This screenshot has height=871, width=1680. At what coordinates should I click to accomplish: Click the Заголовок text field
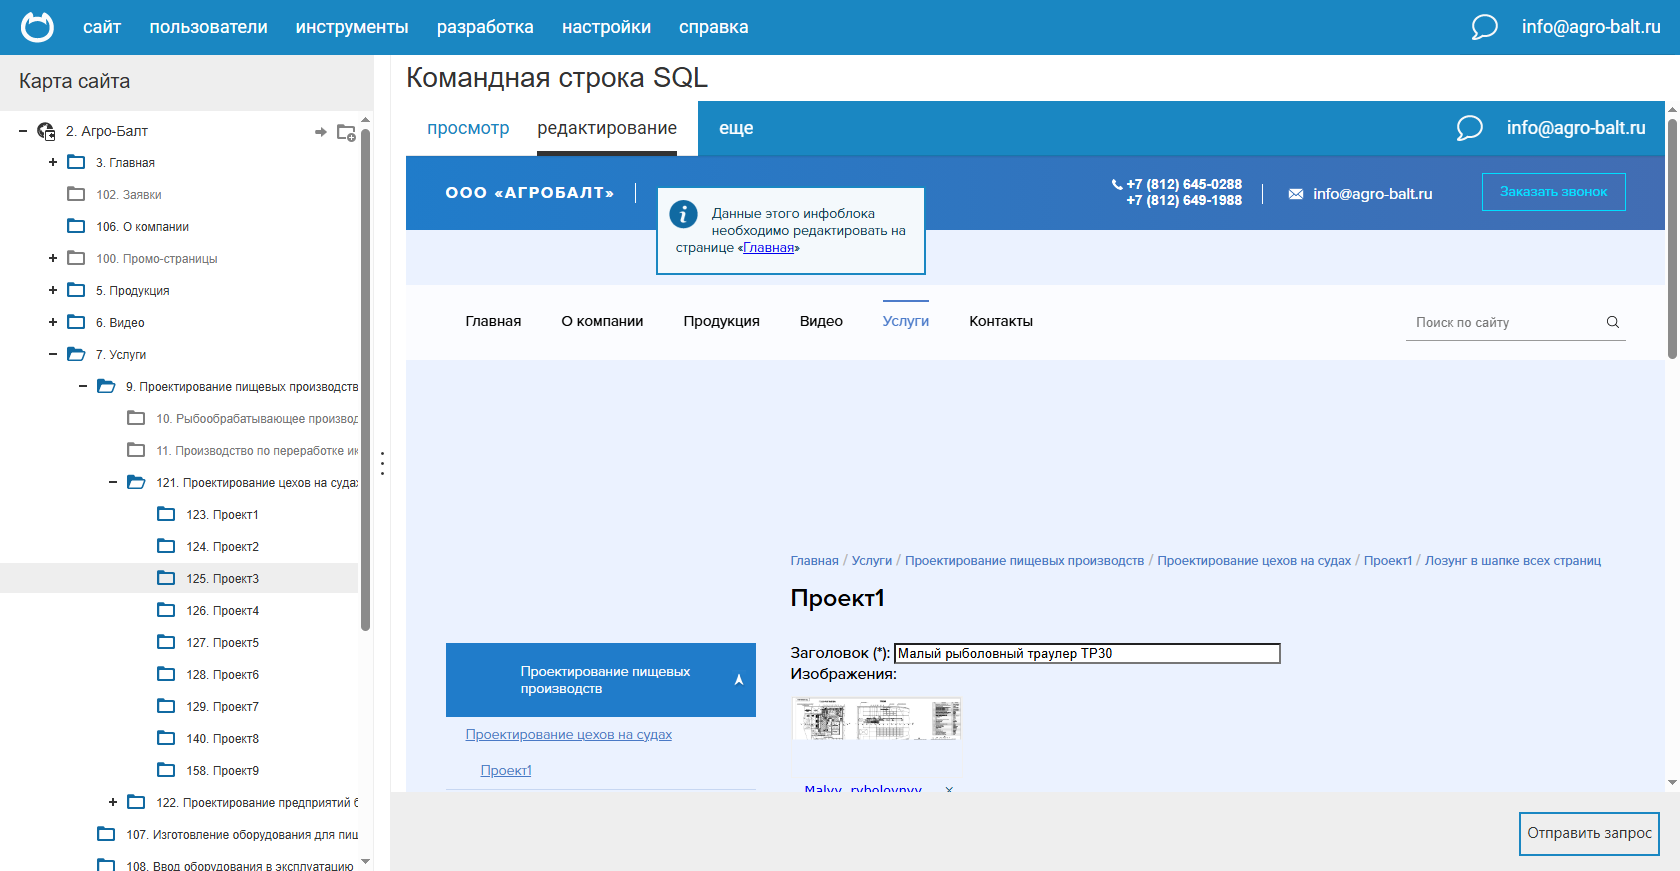1087,653
